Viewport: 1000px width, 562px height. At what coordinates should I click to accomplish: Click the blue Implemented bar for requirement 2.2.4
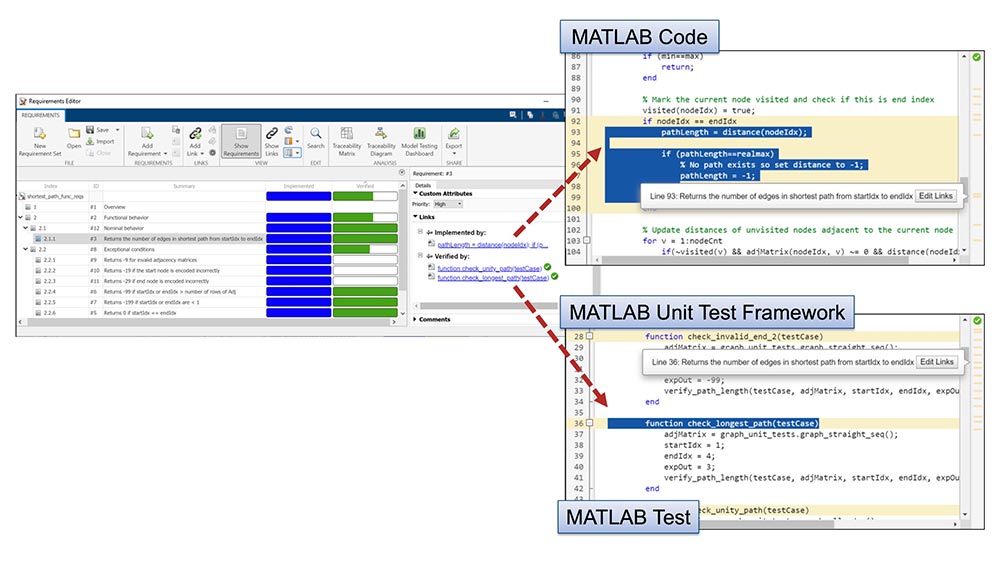click(297, 291)
